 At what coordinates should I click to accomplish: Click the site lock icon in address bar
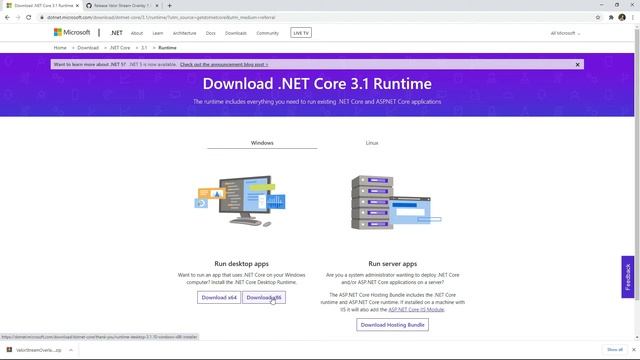point(42,18)
